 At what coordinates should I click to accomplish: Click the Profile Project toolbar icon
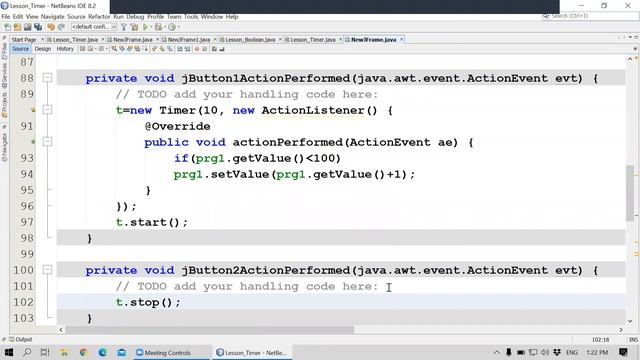point(172,27)
